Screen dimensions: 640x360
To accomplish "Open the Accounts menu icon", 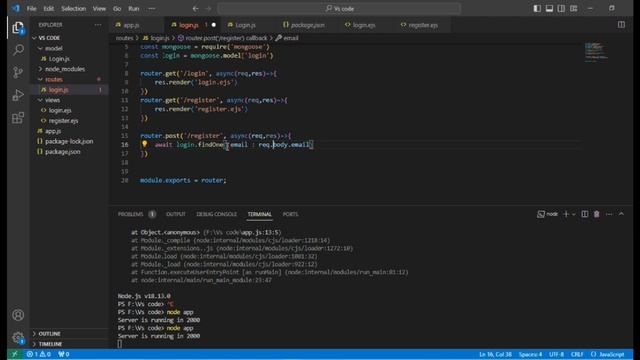I will point(18,315).
